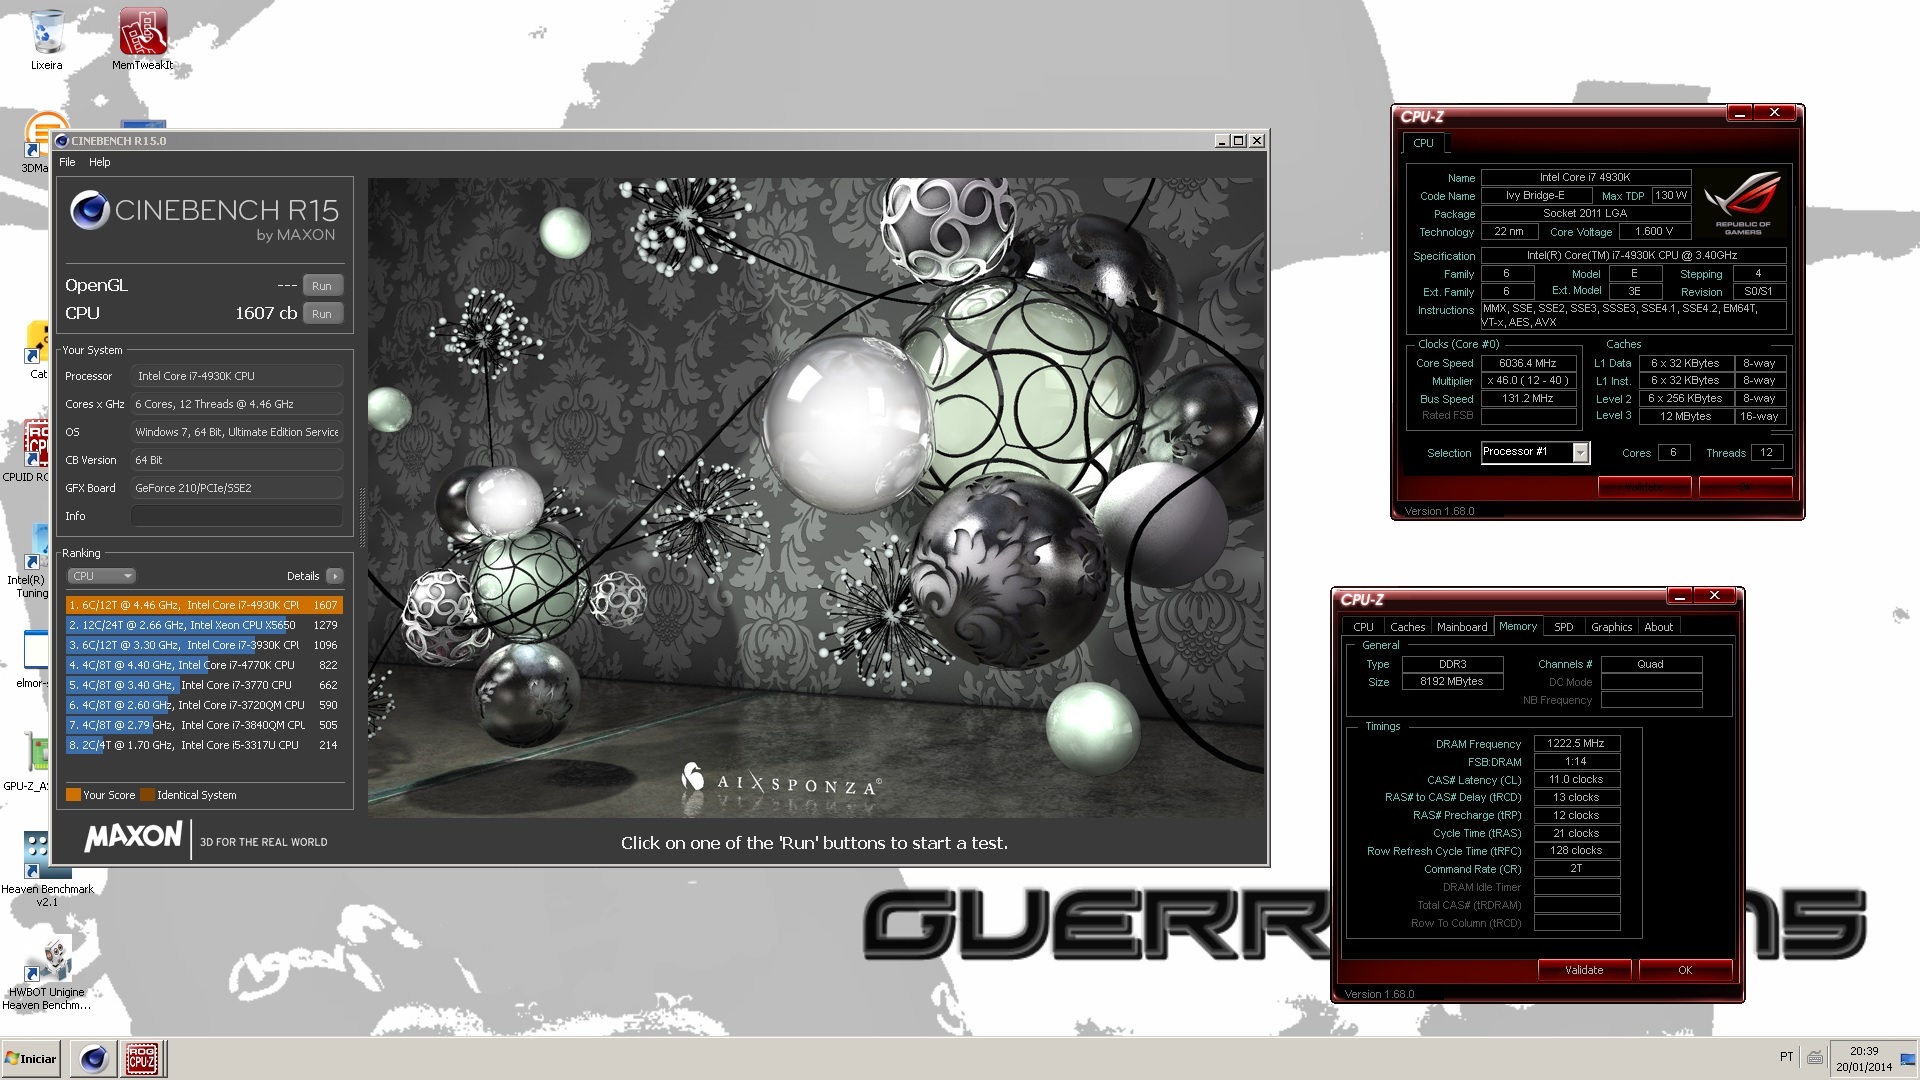Click OK in CPU-Z memory window
Viewport: 1920px width, 1080px height.
(x=1685, y=970)
